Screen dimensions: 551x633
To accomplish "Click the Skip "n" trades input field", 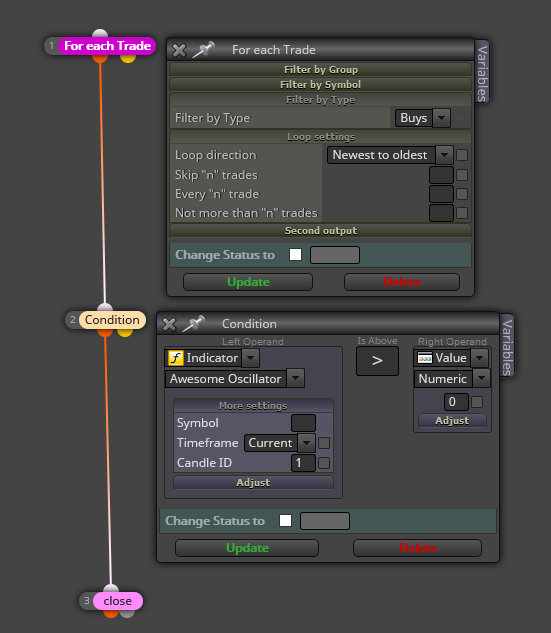I will pyautogui.click(x=441, y=175).
